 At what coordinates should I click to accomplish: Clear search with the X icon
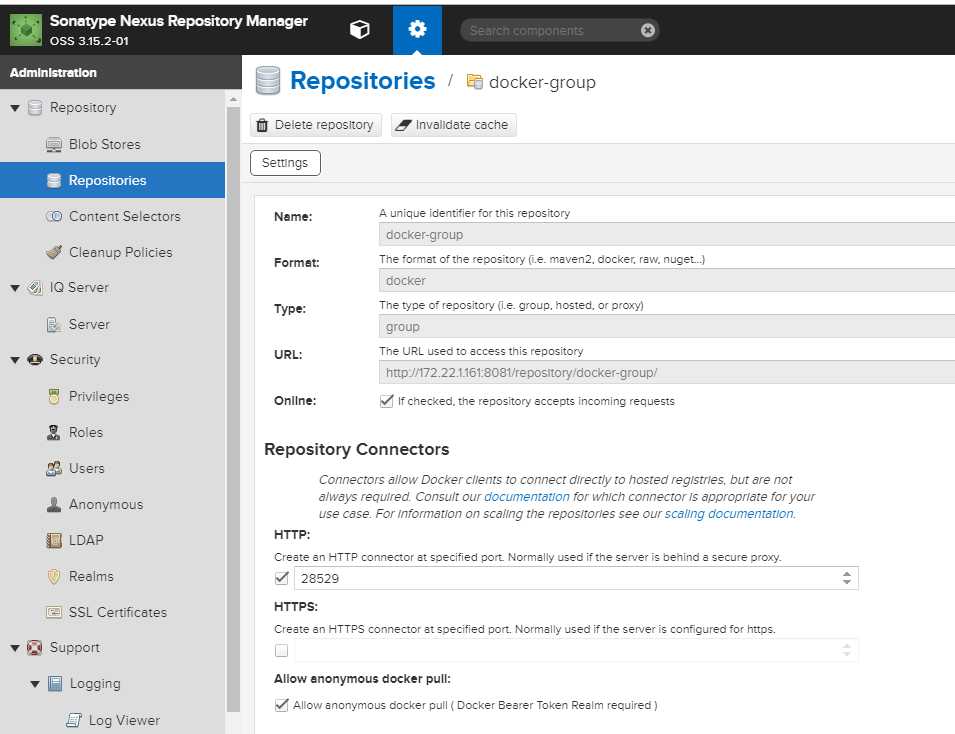[x=647, y=30]
